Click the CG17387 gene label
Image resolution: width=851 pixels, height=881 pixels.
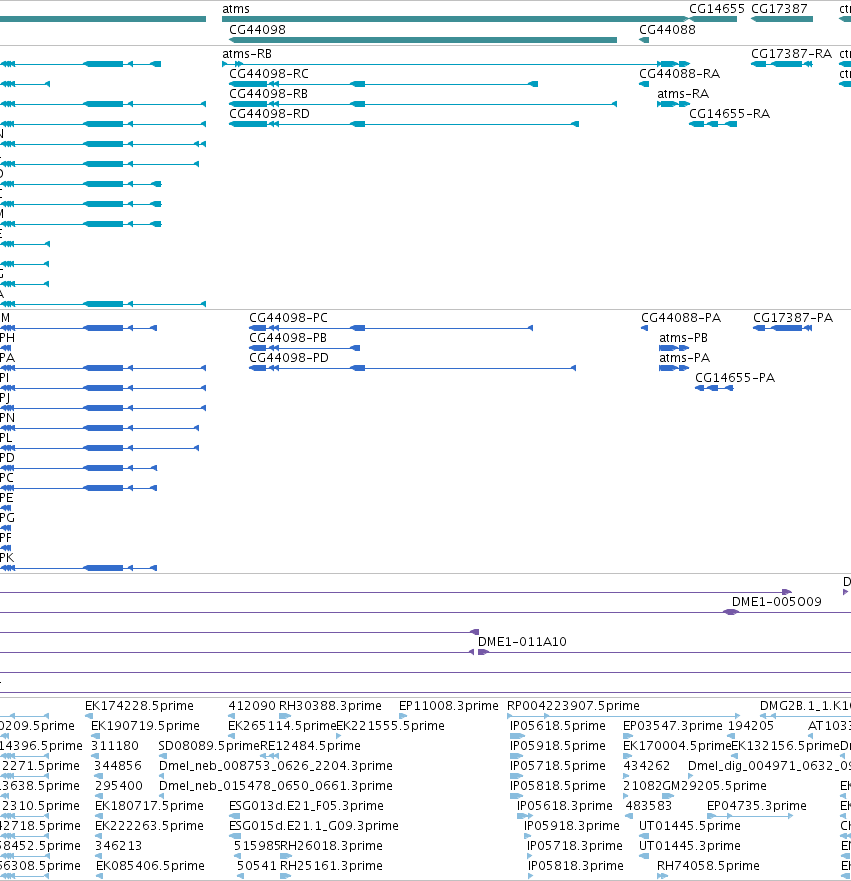(x=779, y=9)
